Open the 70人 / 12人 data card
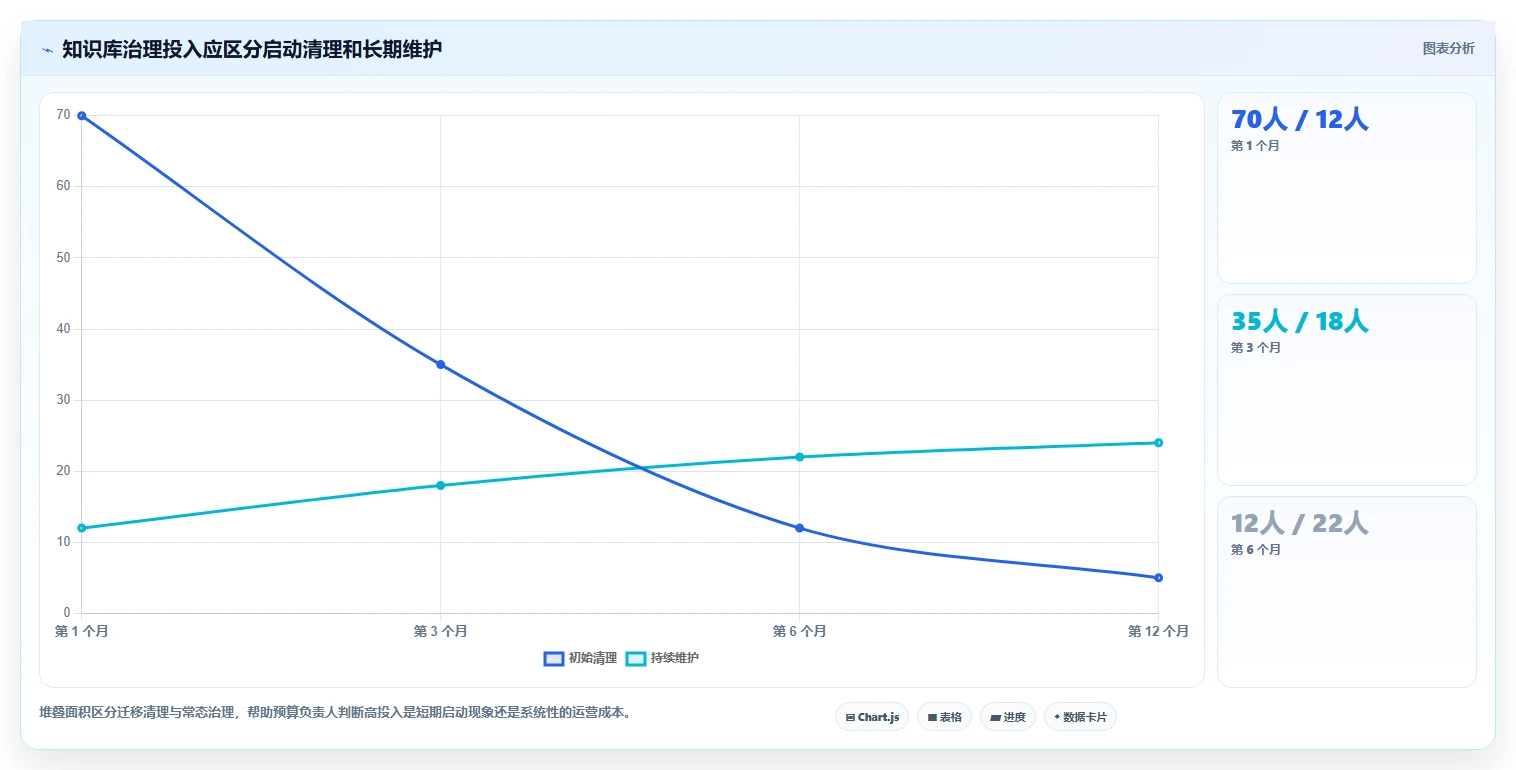The width and height of the screenshot is (1516, 770). click(1346, 188)
